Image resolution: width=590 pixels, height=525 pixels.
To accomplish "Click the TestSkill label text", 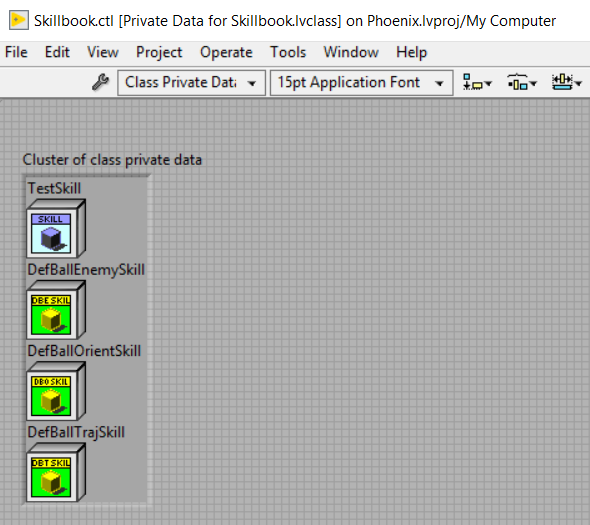I will tap(55, 188).
